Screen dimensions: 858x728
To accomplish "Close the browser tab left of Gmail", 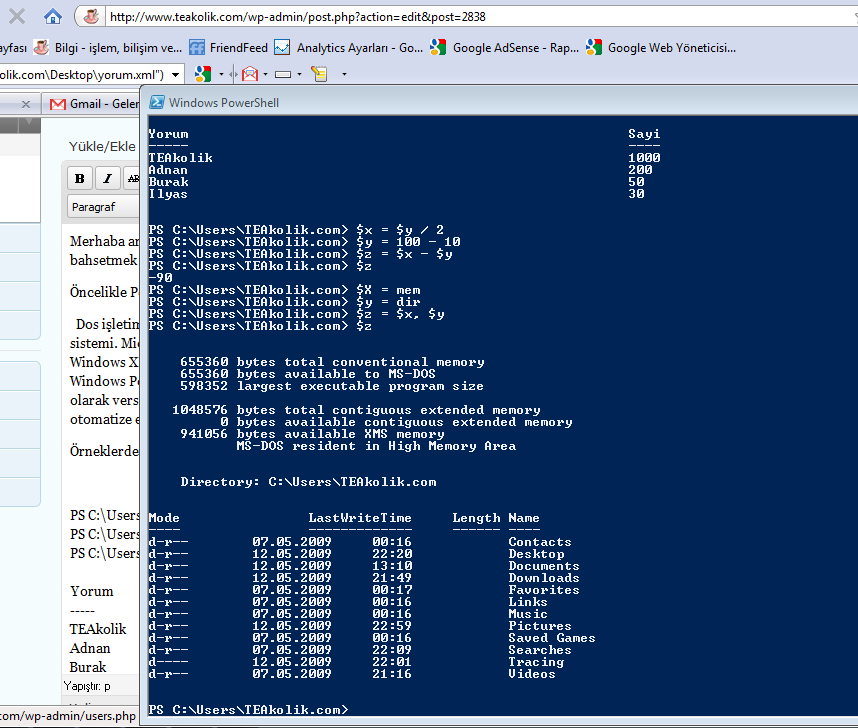I will (26, 104).
